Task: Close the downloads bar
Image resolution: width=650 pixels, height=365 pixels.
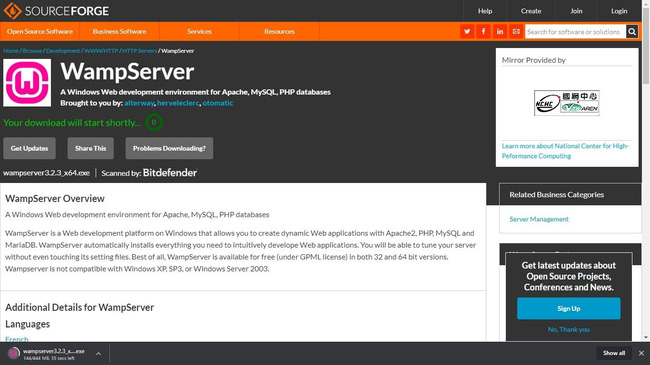Action: [x=641, y=353]
